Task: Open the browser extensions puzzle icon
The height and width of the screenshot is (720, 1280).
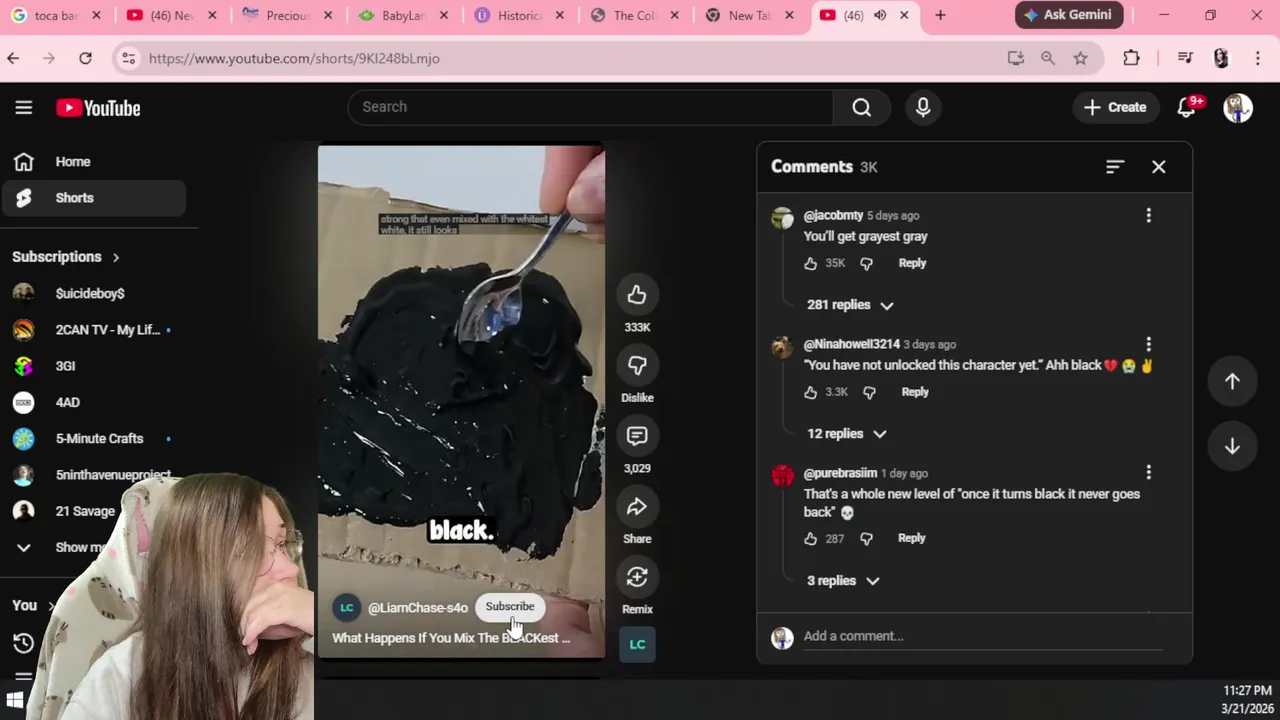Action: (x=1131, y=58)
